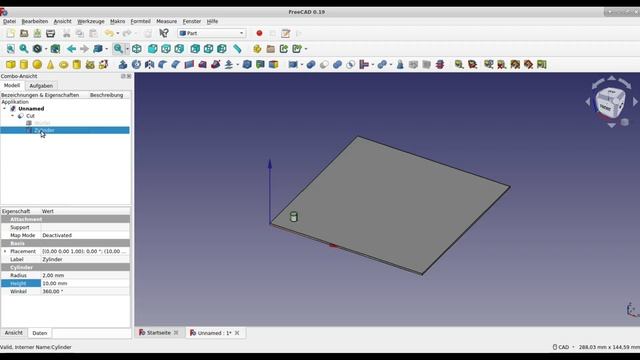The width and height of the screenshot is (640, 360).
Task: Click the Fit Selection magnifier icon
Action: (x=24, y=49)
